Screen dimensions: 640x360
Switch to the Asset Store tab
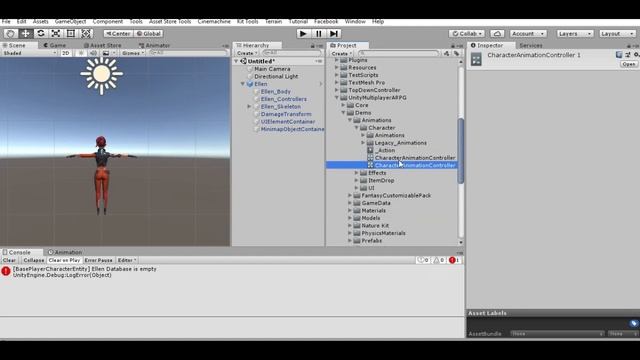pos(102,45)
